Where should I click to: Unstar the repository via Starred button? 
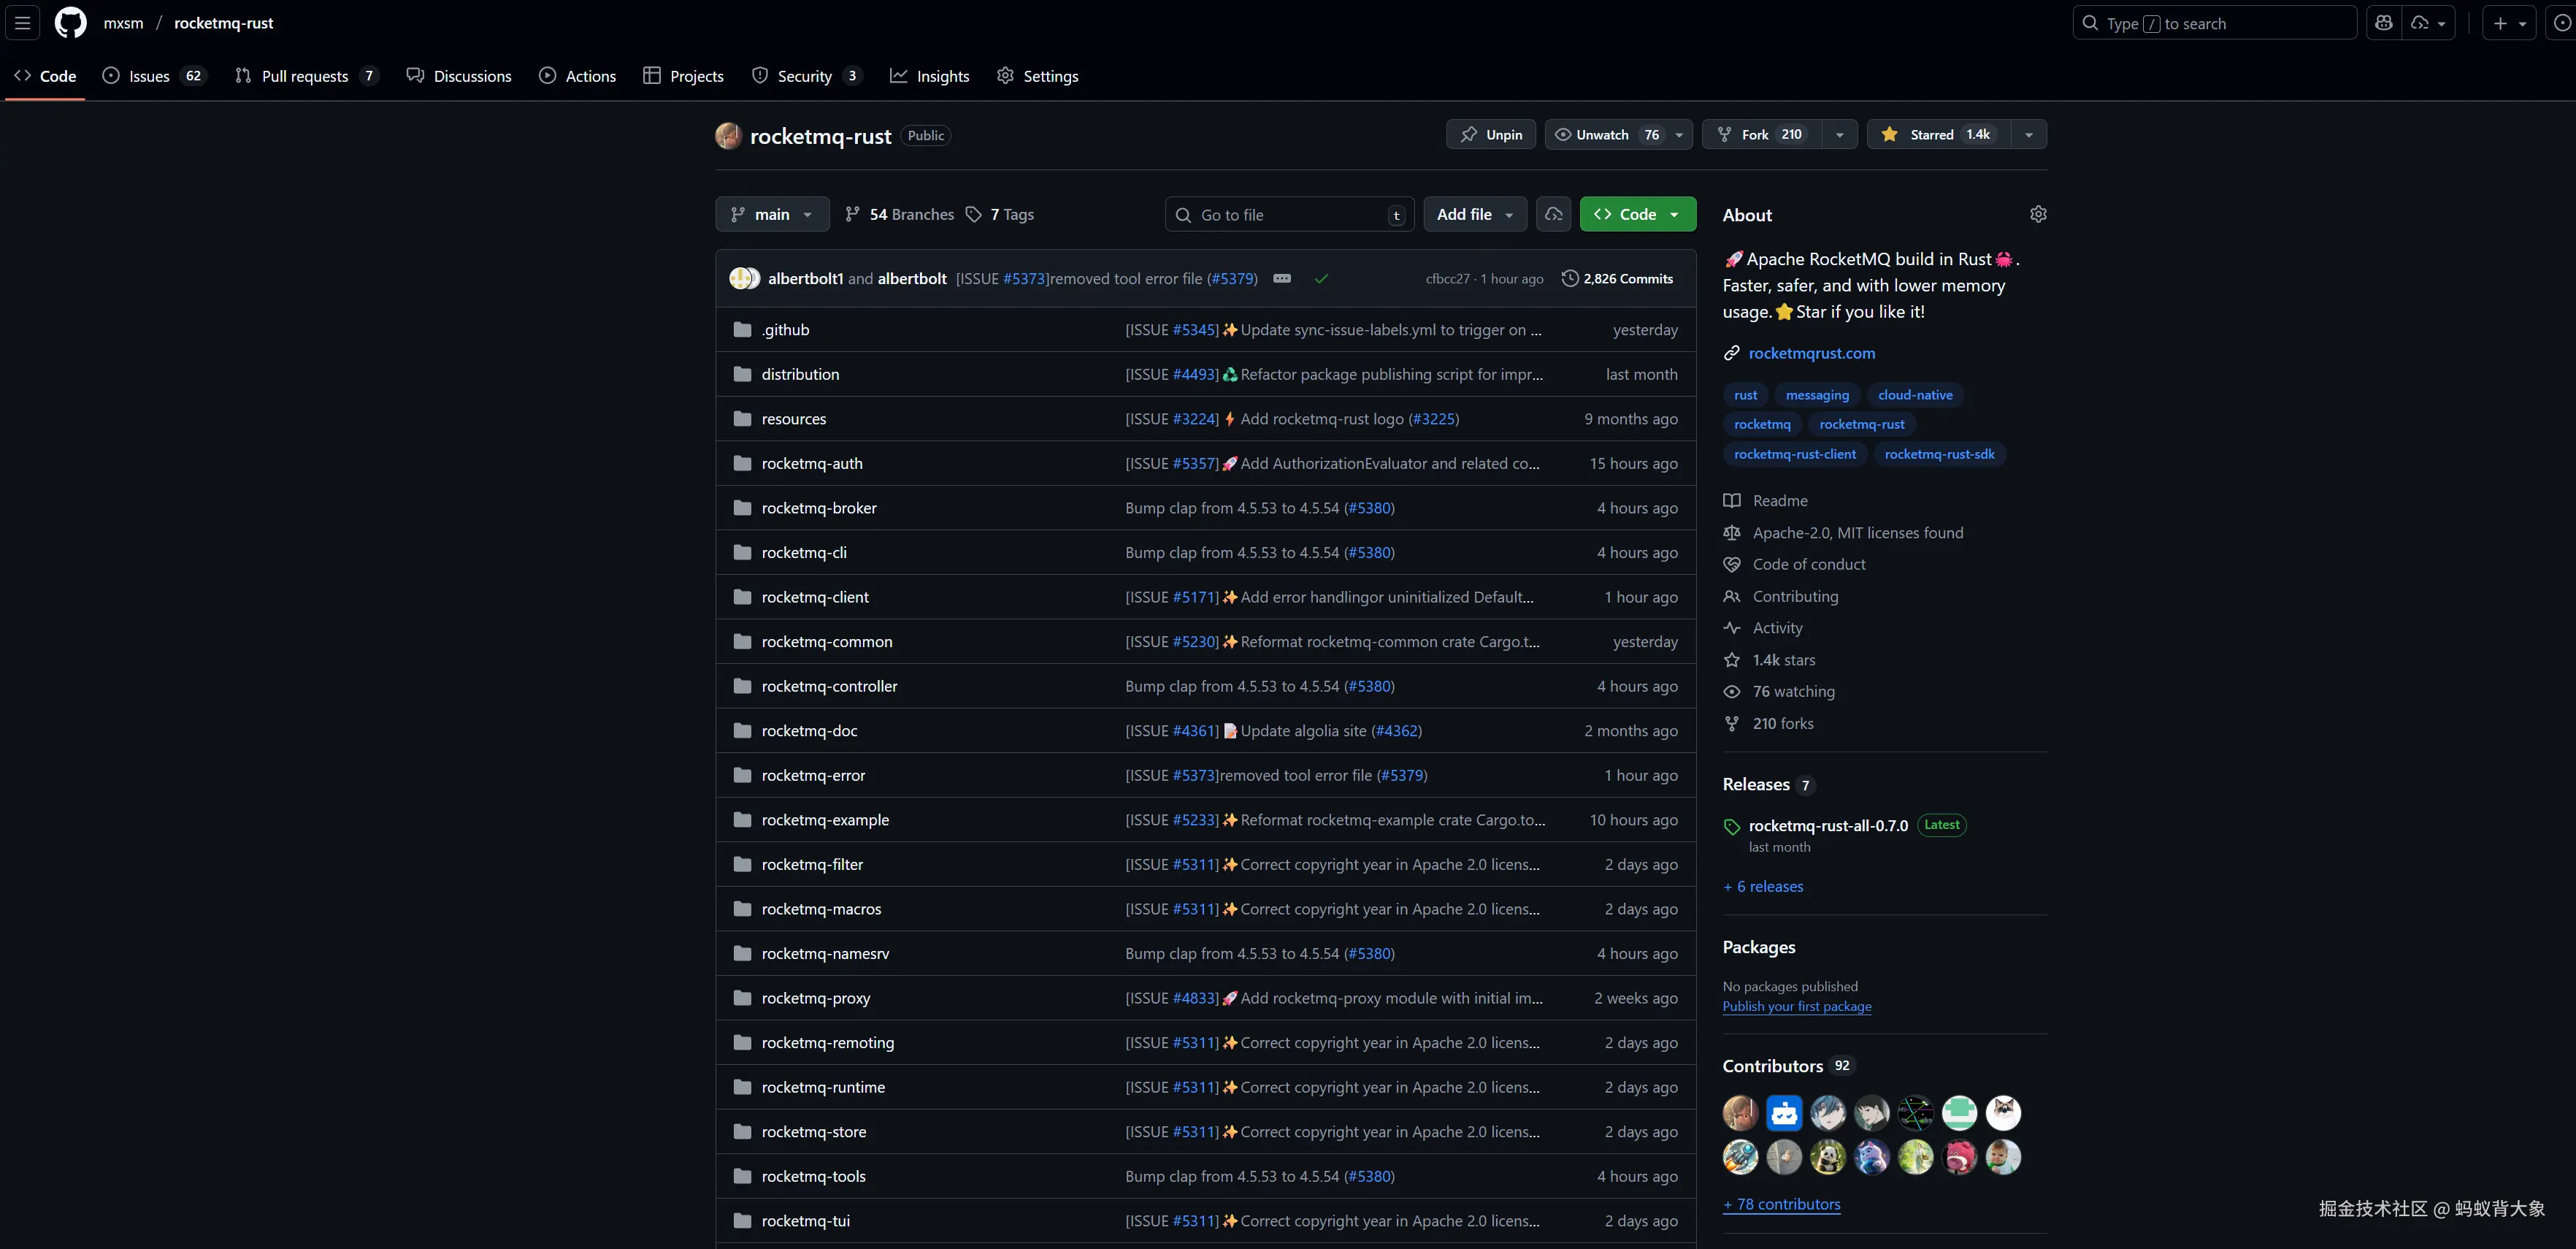(x=1931, y=135)
